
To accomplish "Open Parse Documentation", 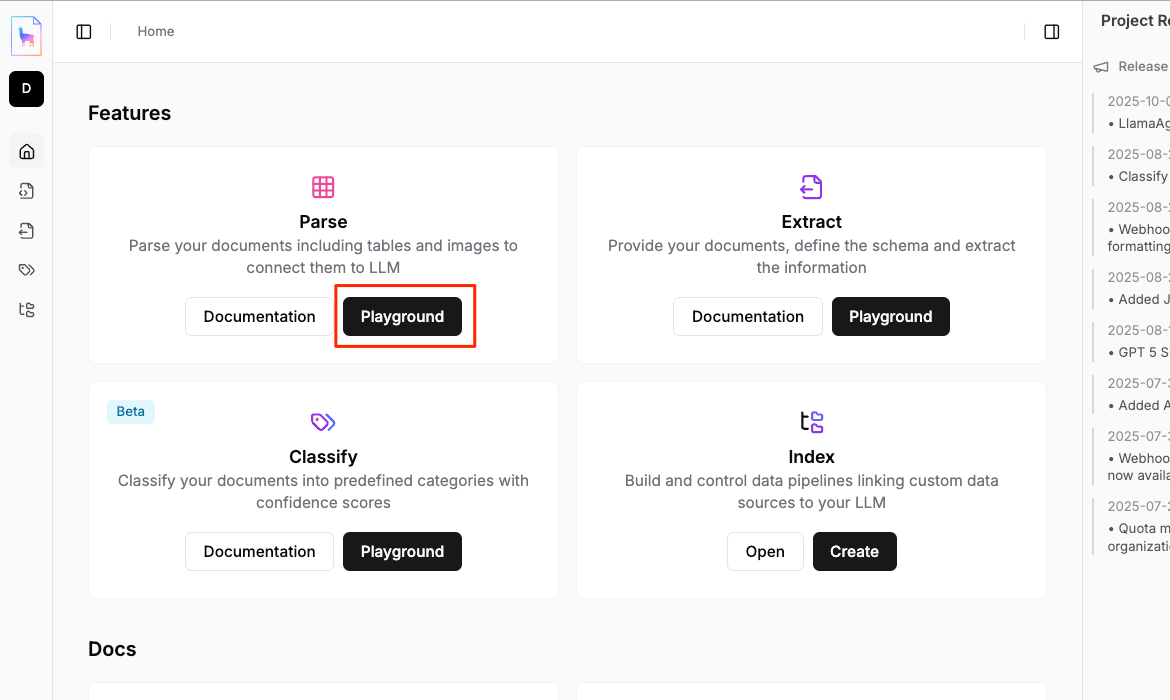I will (x=259, y=316).
